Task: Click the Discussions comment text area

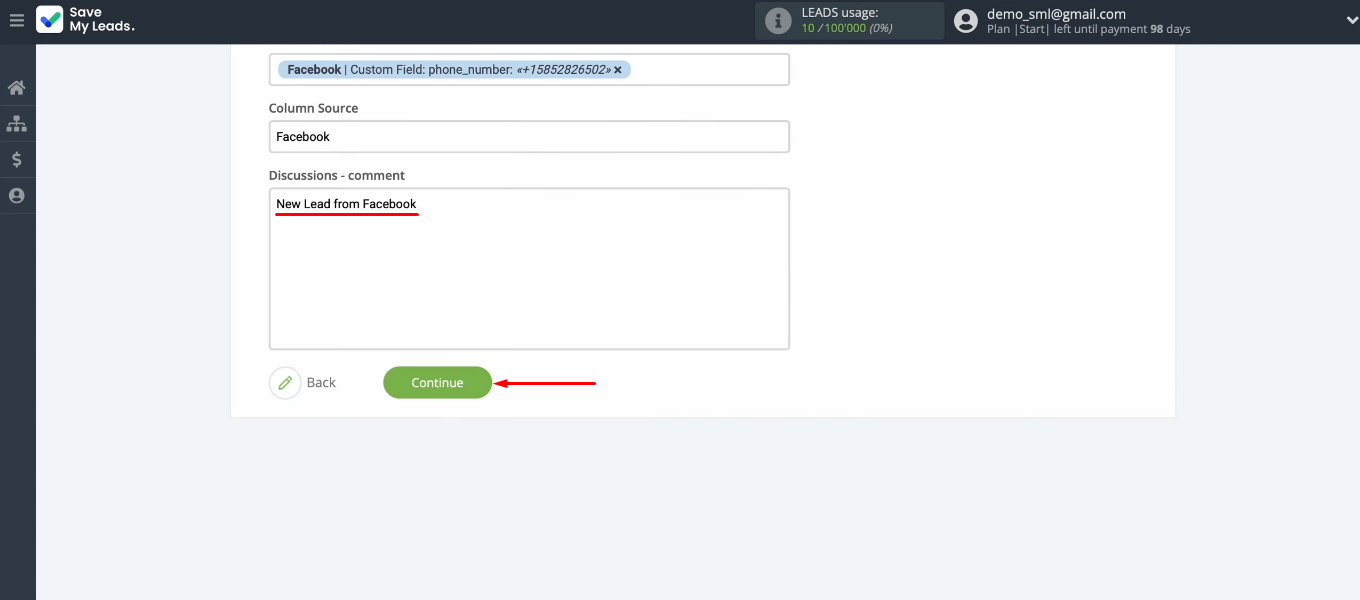Action: tap(529, 269)
